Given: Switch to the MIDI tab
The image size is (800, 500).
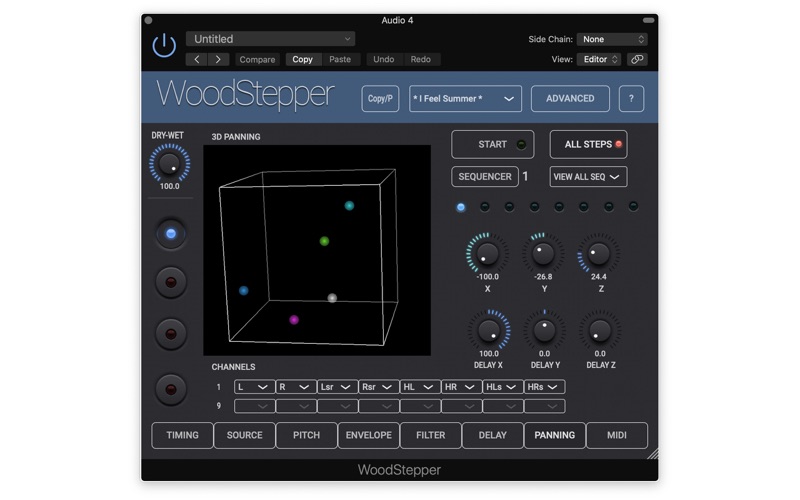Looking at the screenshot, I should click(x=617, y=435).
